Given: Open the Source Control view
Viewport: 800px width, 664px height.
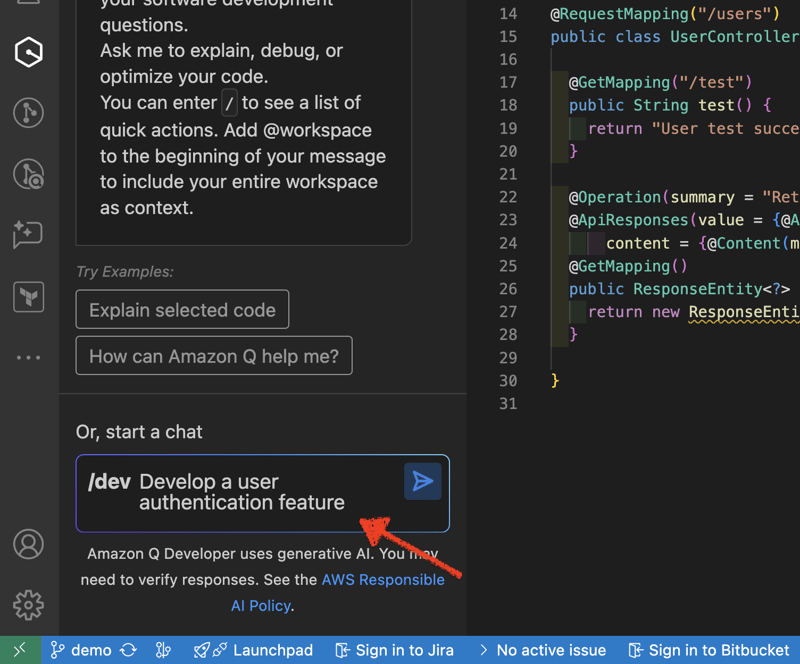Looking at the screenshot, I should click(x=29, y=112).
